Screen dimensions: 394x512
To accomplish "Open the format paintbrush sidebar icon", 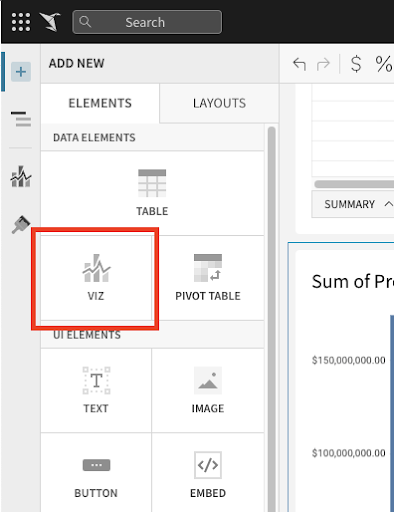I will coord(21,224).
